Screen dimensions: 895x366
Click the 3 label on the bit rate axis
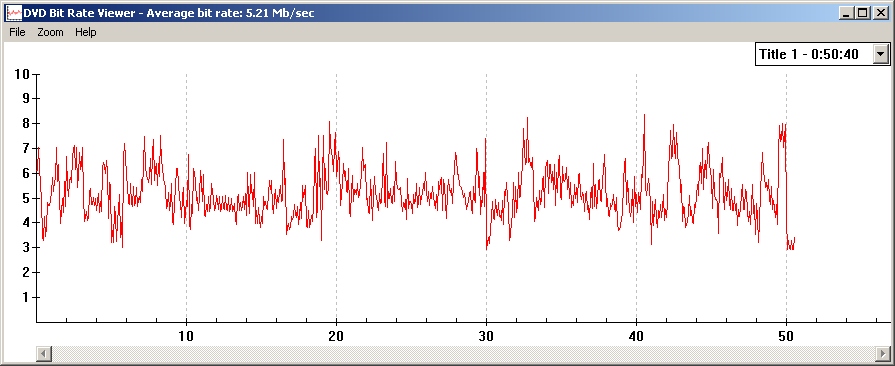coord(25,248)
